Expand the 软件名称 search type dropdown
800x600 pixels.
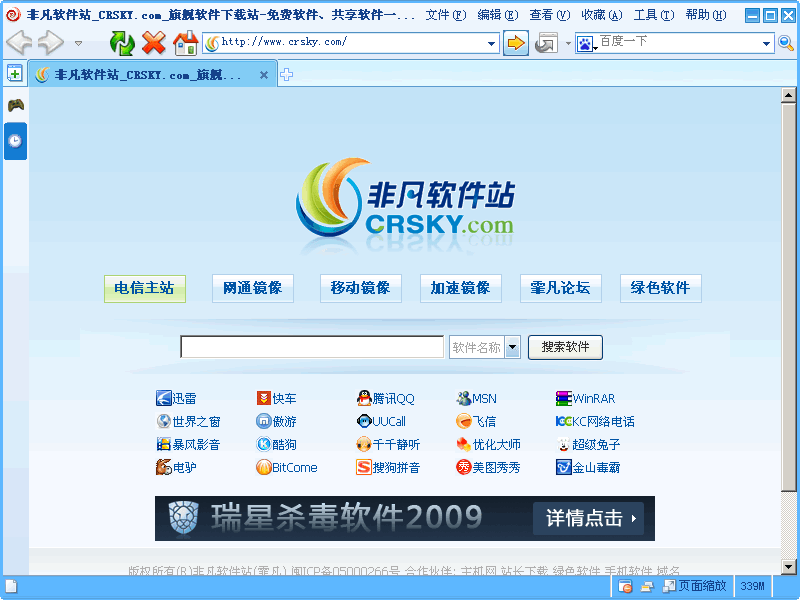[x=512, y=347]
